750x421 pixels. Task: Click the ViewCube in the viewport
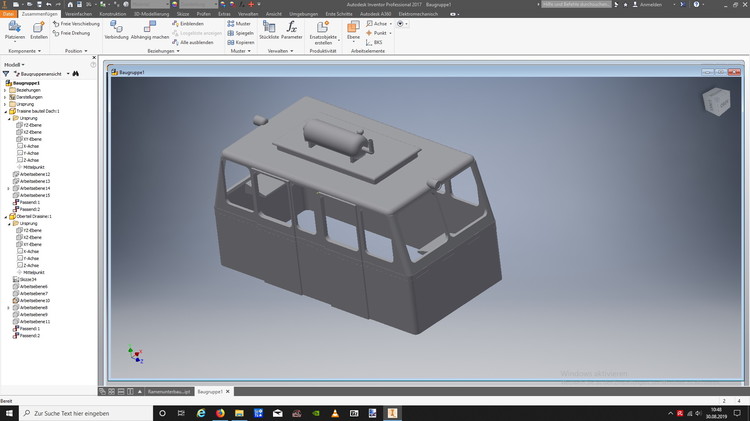tap(717, 101)
